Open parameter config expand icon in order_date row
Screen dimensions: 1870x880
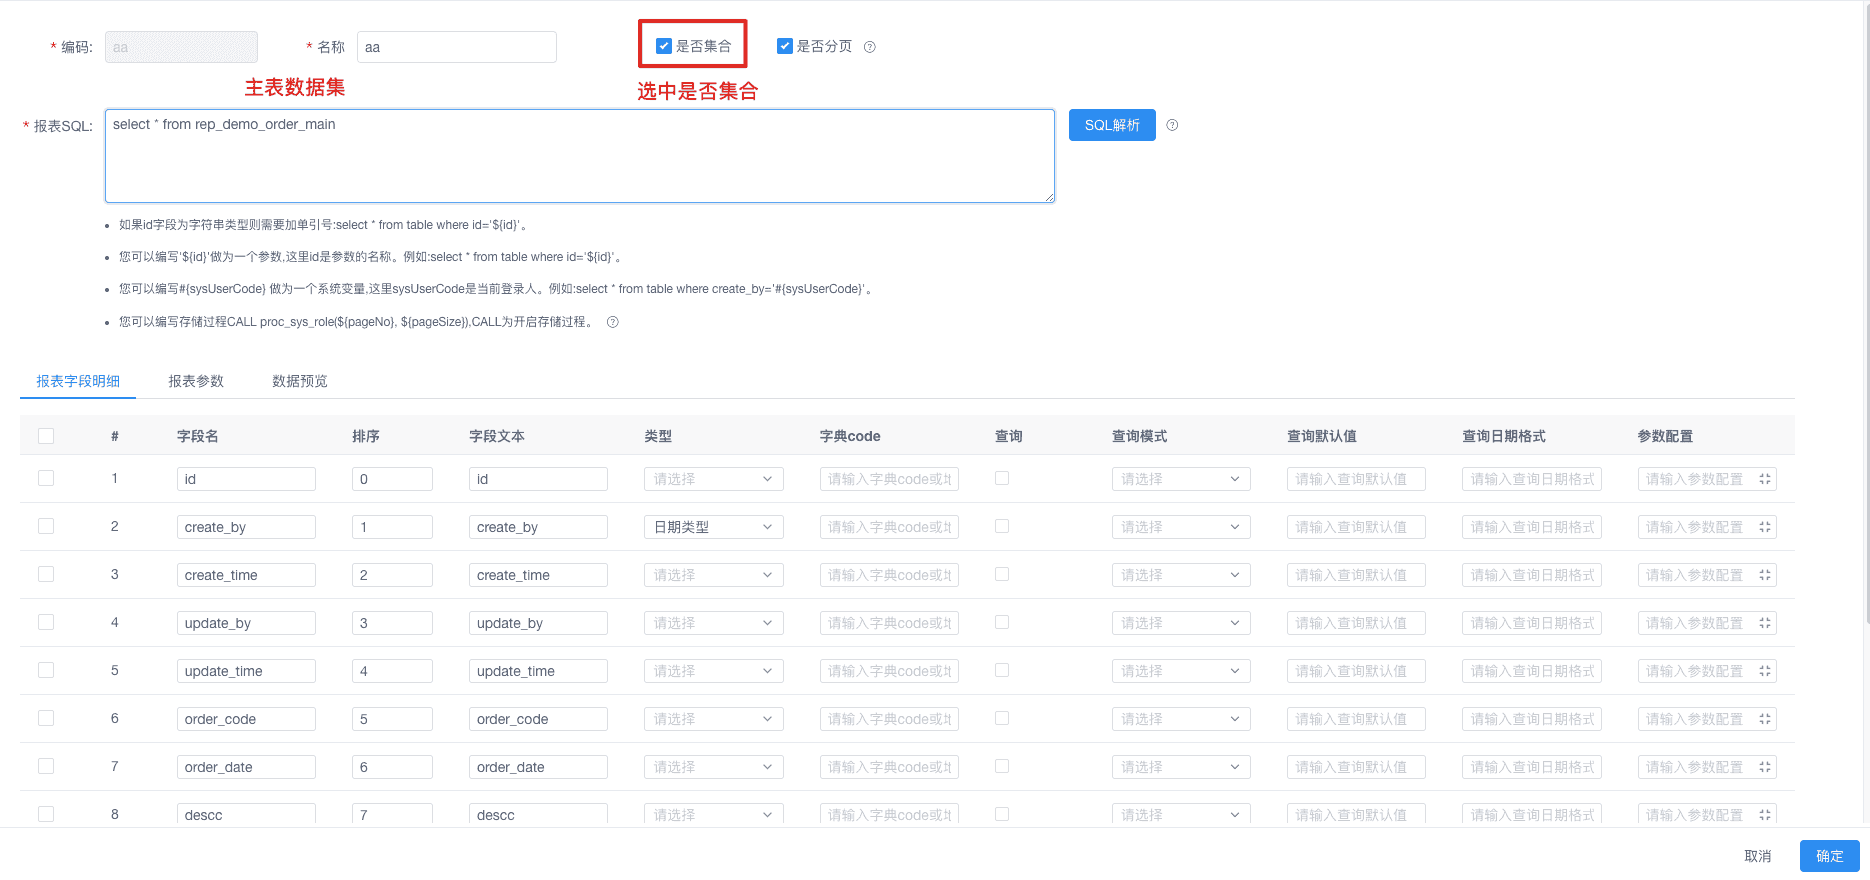coord(1765,767)
